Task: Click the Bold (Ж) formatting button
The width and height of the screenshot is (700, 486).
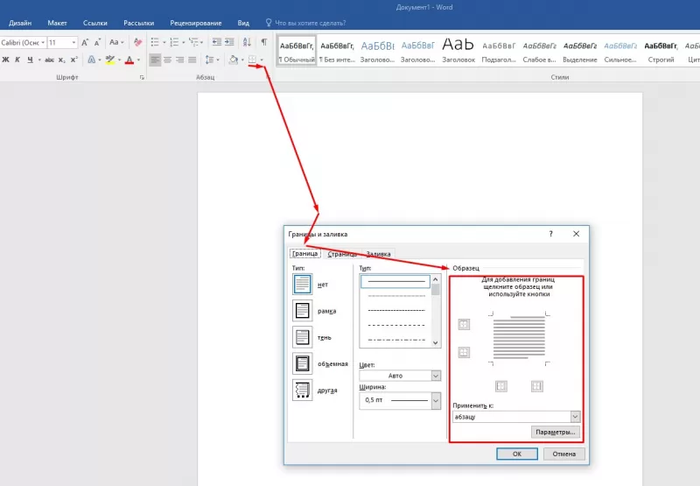Action: (5, 60)
